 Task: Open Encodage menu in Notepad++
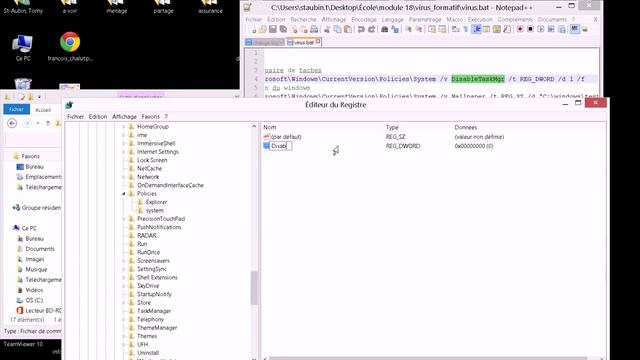[364, 20]
